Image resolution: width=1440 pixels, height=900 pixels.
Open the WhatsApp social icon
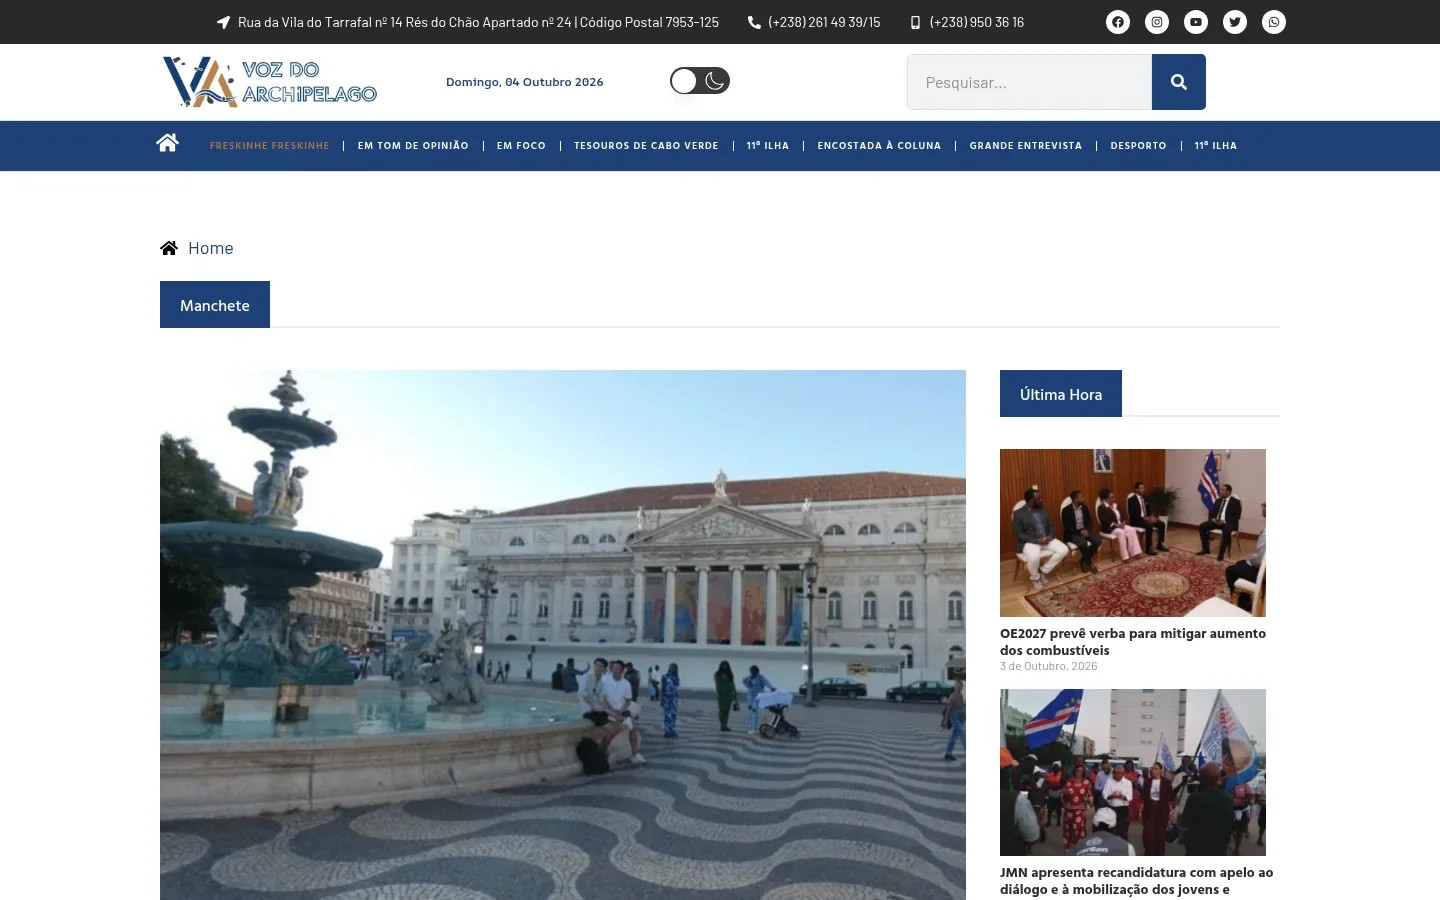[x=1274, y=22]
